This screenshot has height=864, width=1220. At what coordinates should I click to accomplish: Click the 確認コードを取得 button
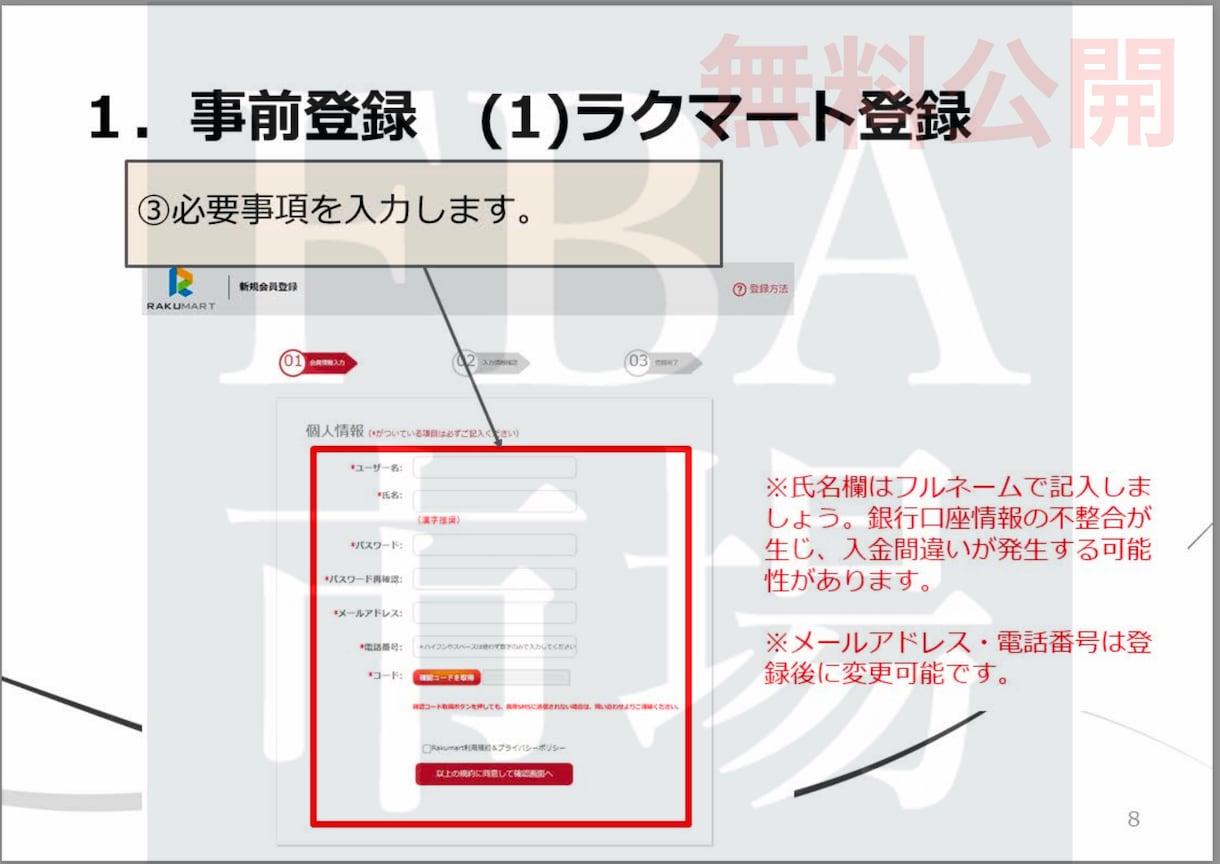click(447, 678)
